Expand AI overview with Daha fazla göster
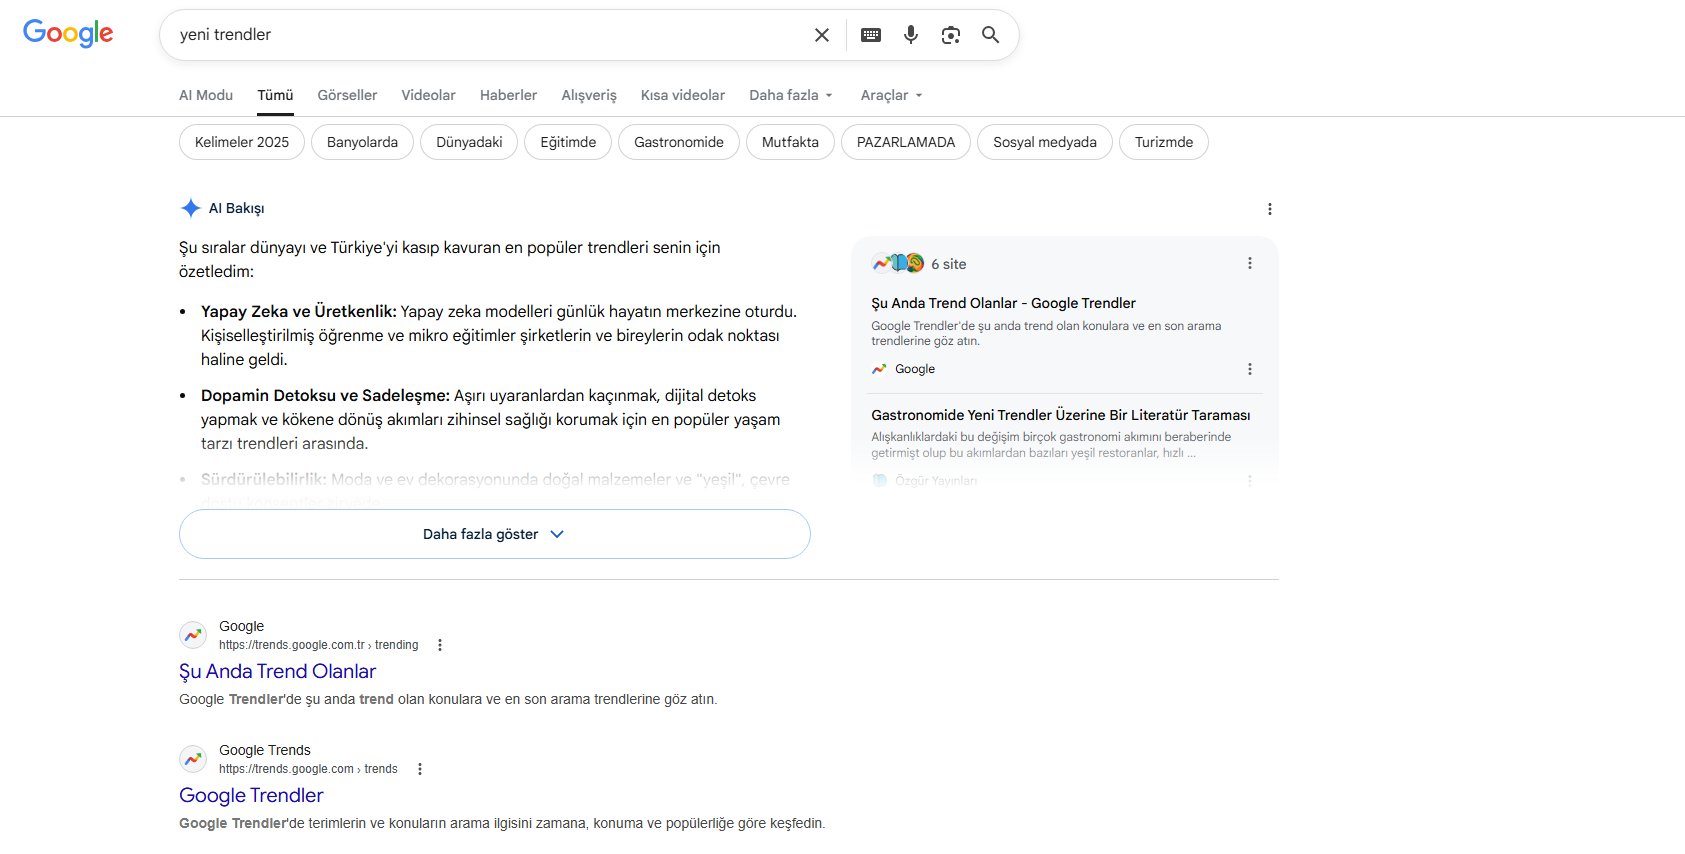 (494, 534)
